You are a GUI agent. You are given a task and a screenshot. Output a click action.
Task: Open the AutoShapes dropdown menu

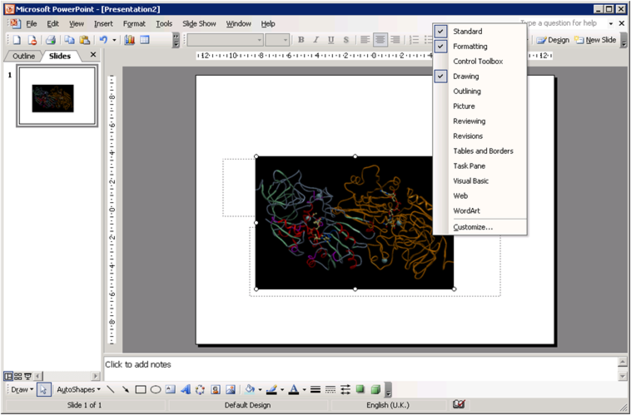click(77, 389)
